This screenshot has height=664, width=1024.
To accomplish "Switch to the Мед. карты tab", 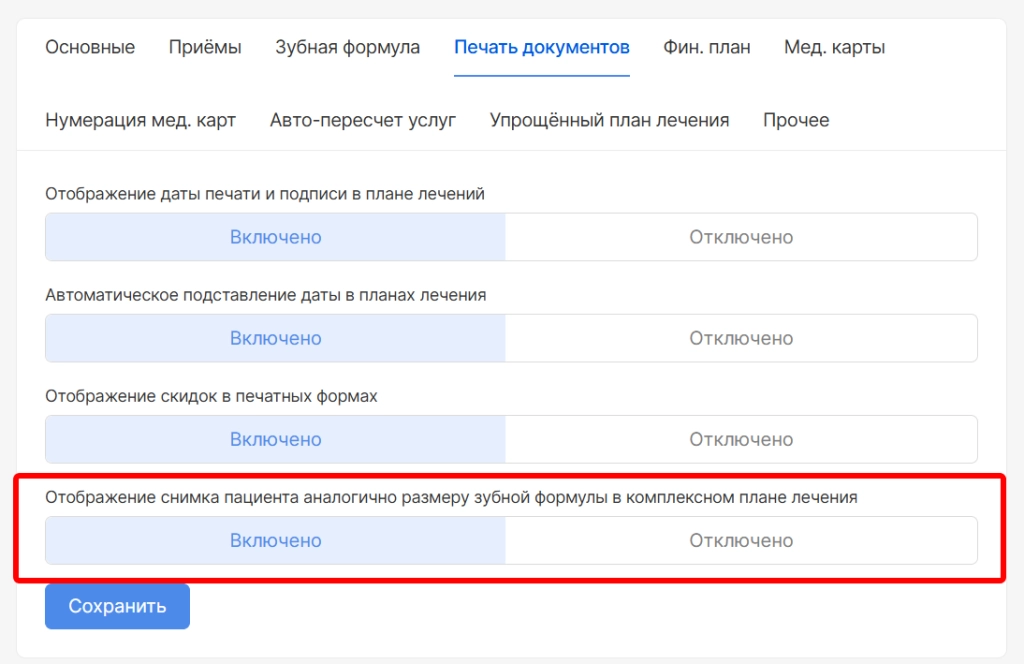I will [x=834, y=47].
